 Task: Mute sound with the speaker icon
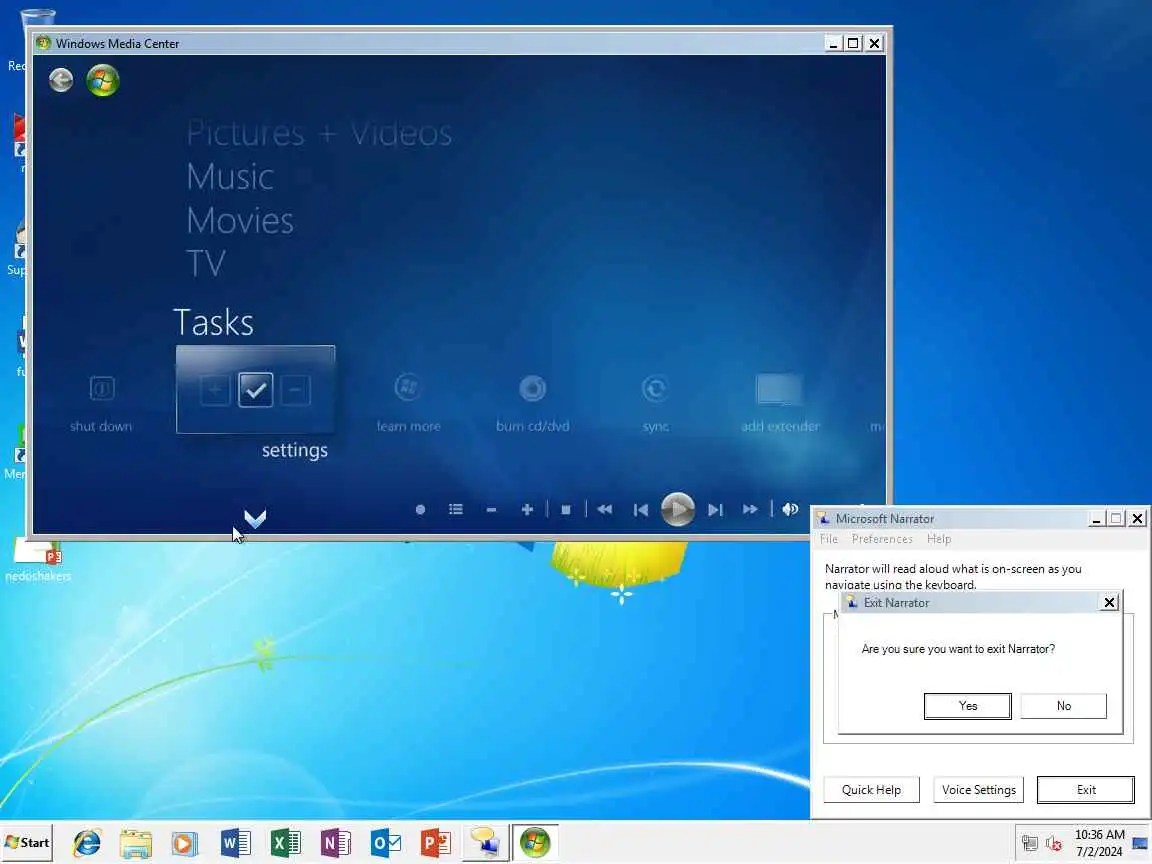point(790,509)
